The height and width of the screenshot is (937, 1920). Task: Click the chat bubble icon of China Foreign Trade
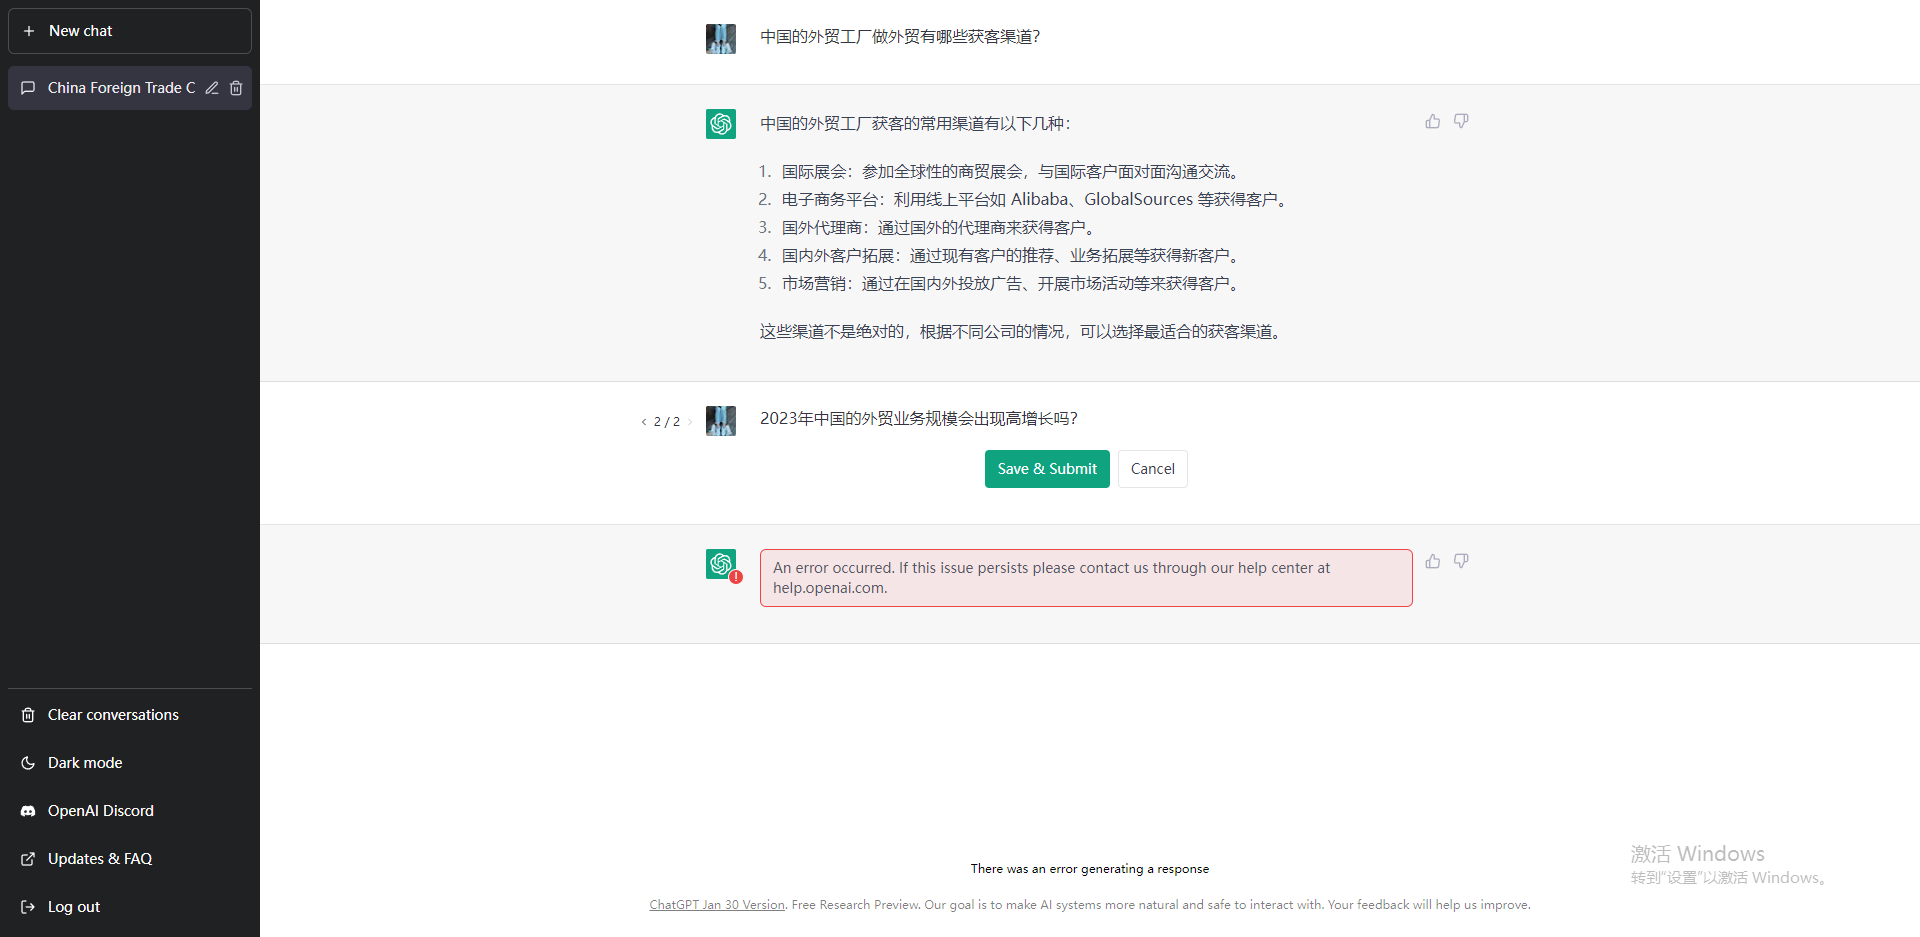(28, 88)
